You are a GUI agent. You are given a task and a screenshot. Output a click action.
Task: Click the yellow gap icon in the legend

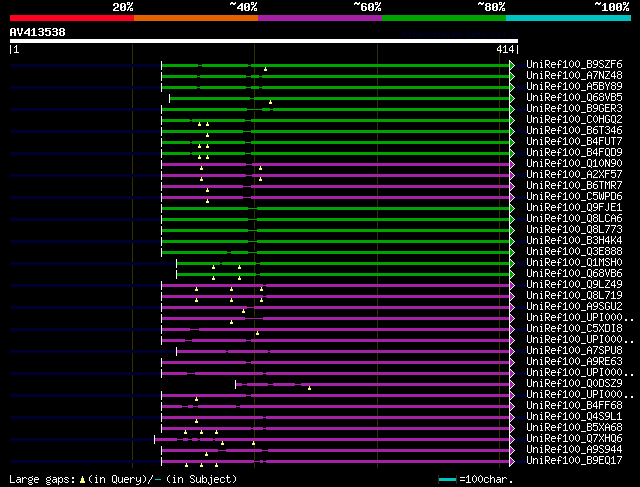tap(82, 480)
